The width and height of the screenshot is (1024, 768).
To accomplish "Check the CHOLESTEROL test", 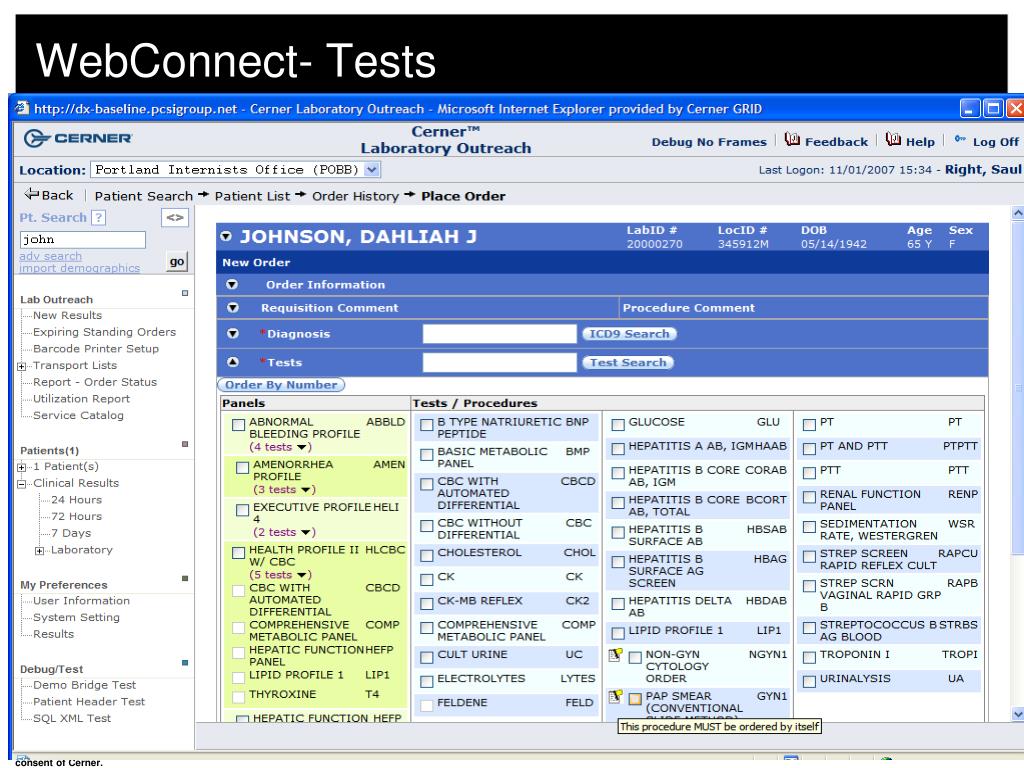I will (x=426, y=556).
